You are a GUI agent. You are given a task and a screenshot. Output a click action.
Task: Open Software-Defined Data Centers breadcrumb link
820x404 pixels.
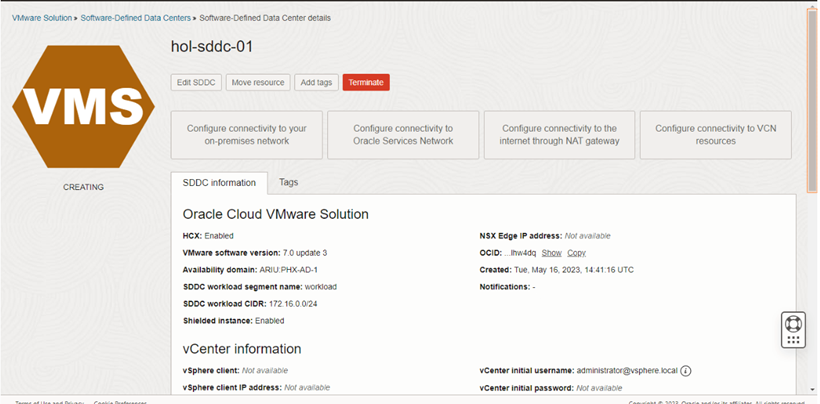click(x=135, y=18)
